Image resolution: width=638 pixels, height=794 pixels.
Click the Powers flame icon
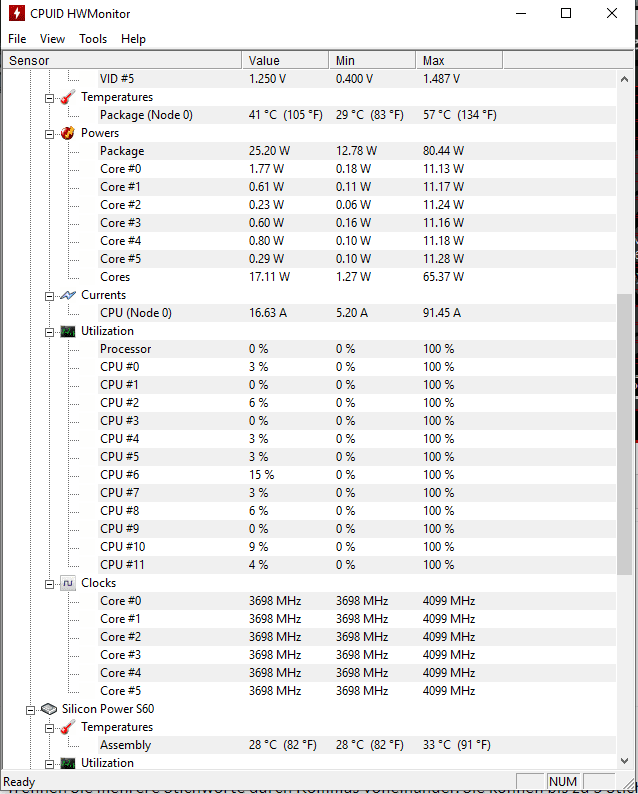68,133
